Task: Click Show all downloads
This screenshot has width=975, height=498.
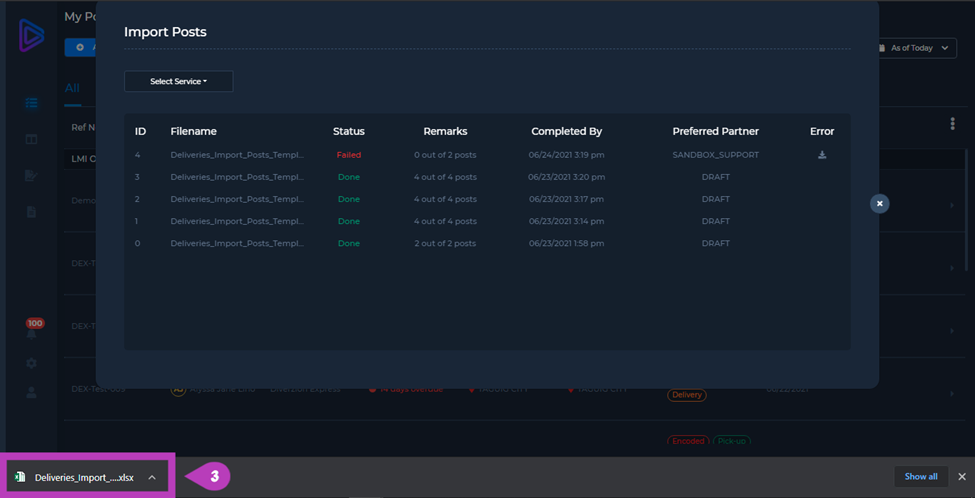Action: tap(921, 477)
